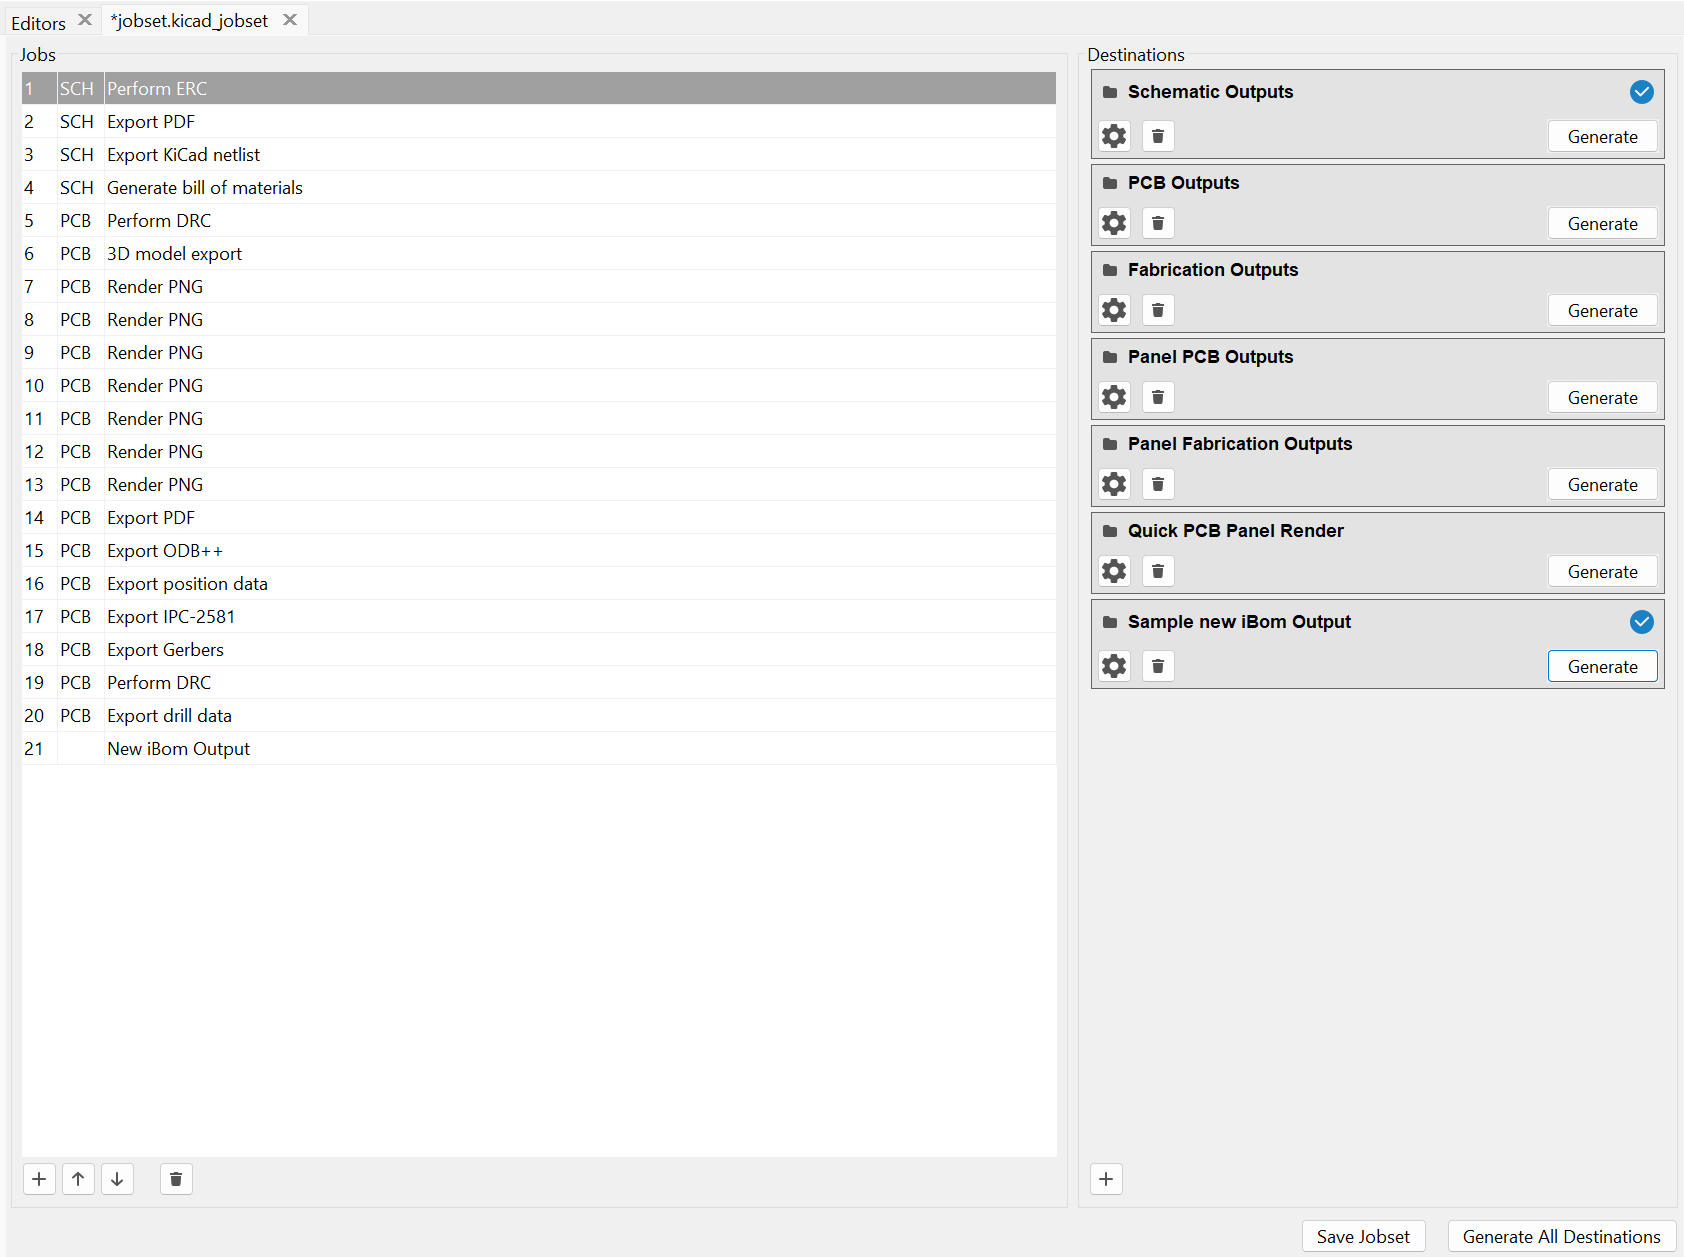The width and height of the screenshot is (1684, 1257).
Task: Click the checkmark badge on Schematic Outputs
Action: coord(1641,92)
